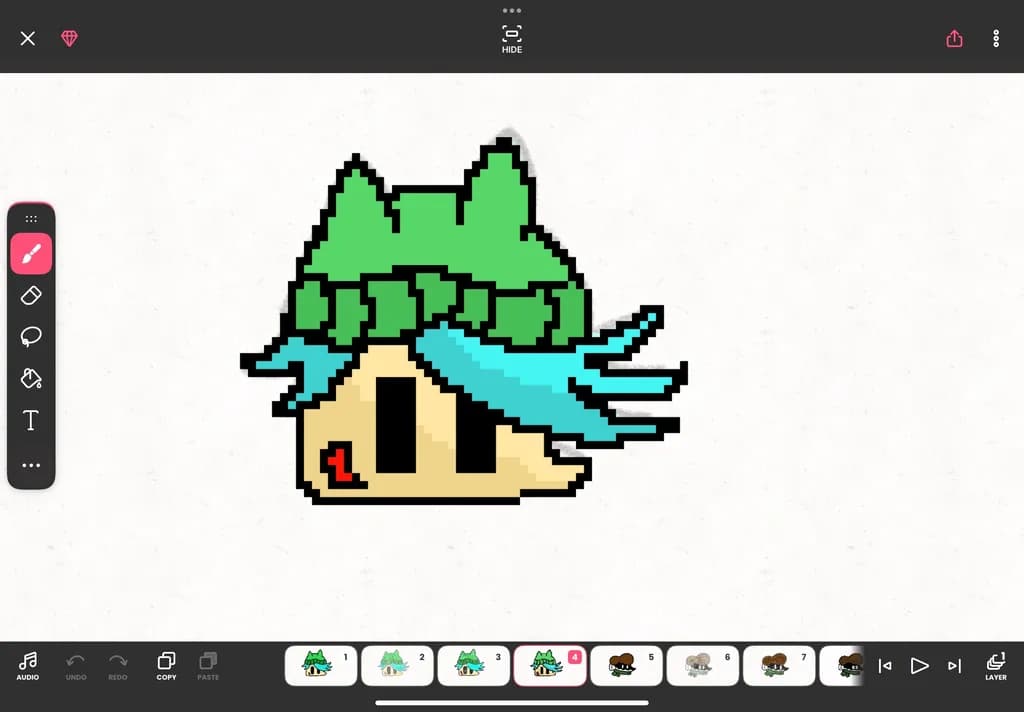Screen dimensions: 1024x712
Task: Close the editor with the X icon
Action: click(27, 39)
